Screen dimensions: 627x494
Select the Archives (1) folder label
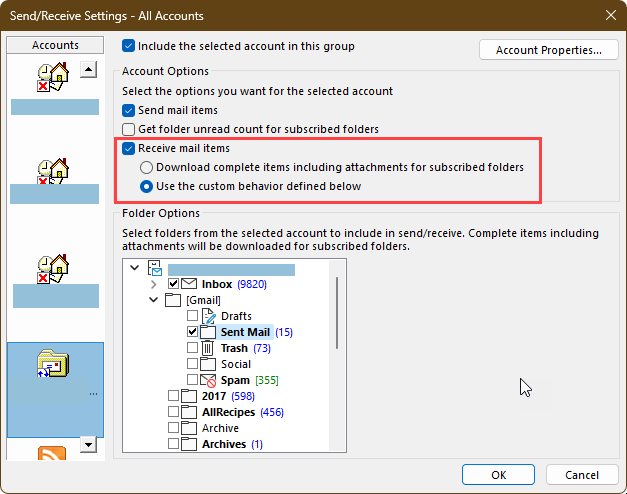click(x=232, y=444)
